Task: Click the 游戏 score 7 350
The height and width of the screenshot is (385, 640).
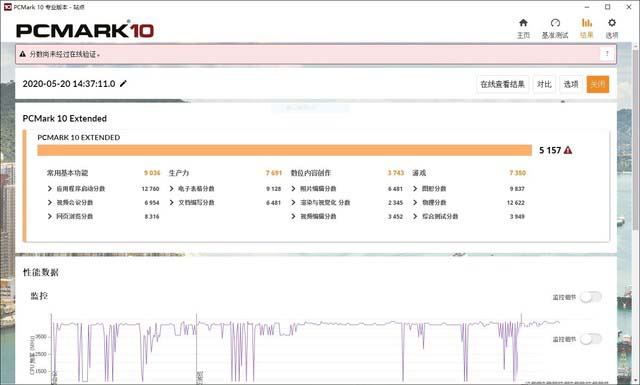Action: point(518,173)
